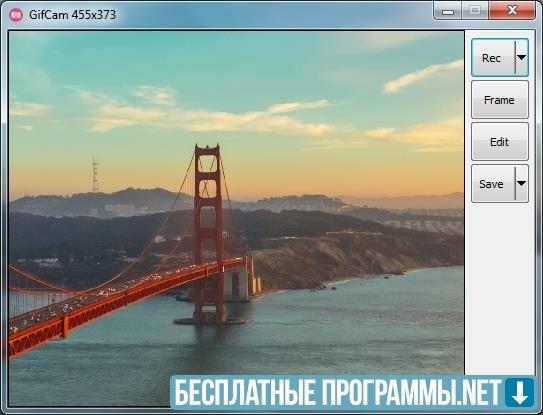Click the GifCam 455x373 title text
The image size is (543, 415).
click(72, 15)
